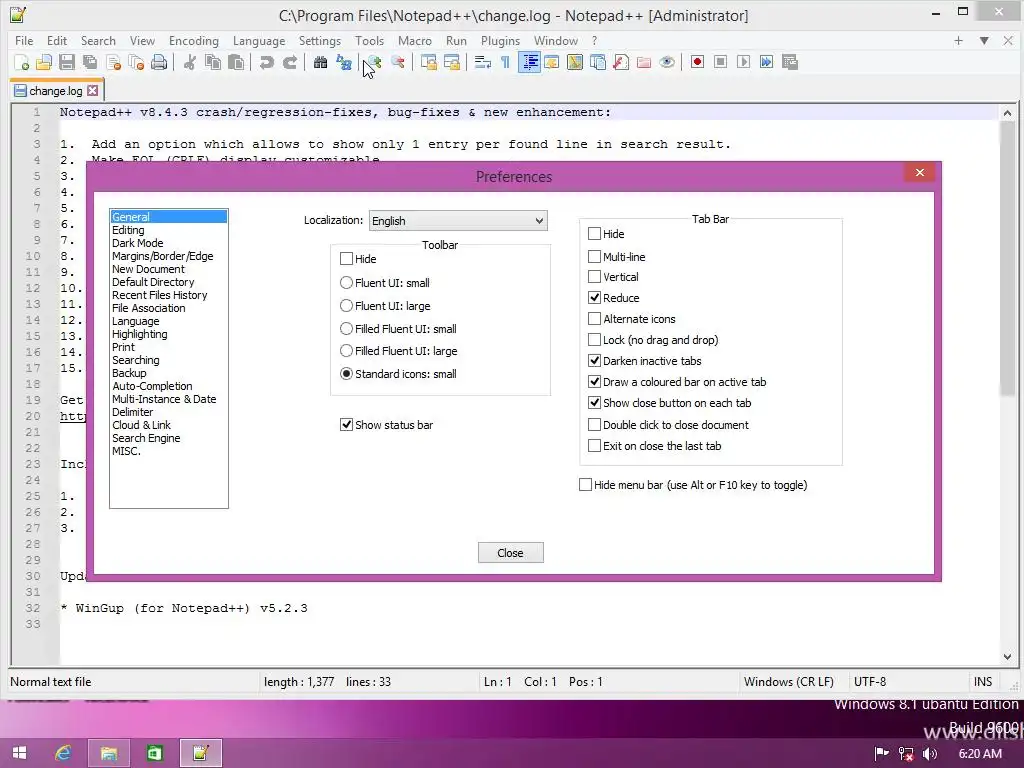Enable Double click to close document

(x=594, y=424)
